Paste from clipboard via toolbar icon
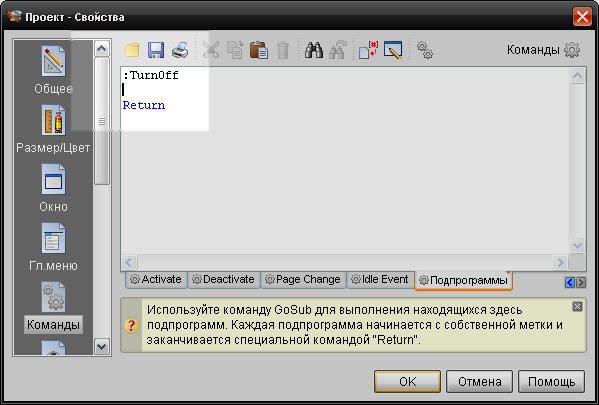Image resolution: width=599 pixels, height=405 pixels. (259, 50)
